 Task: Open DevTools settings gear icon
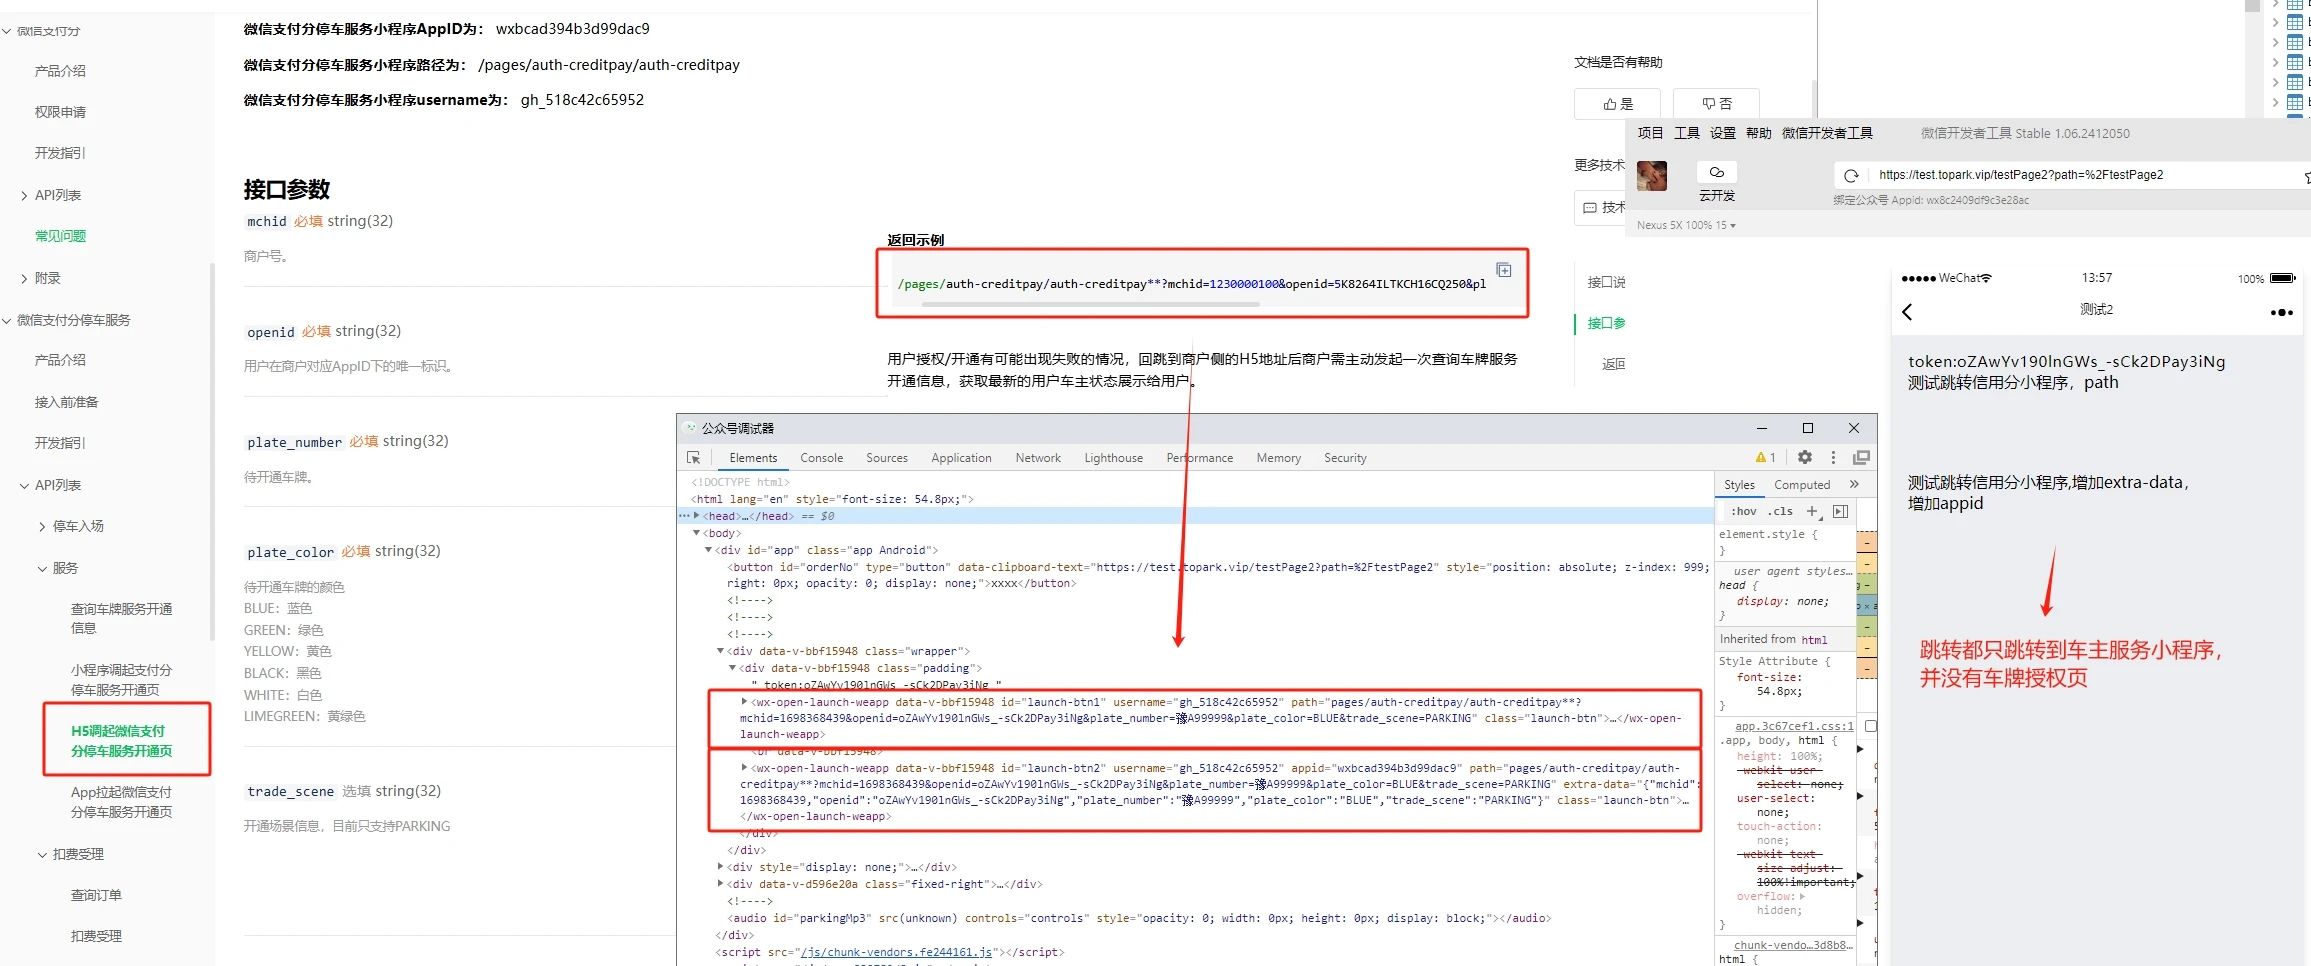(1805, 457)
